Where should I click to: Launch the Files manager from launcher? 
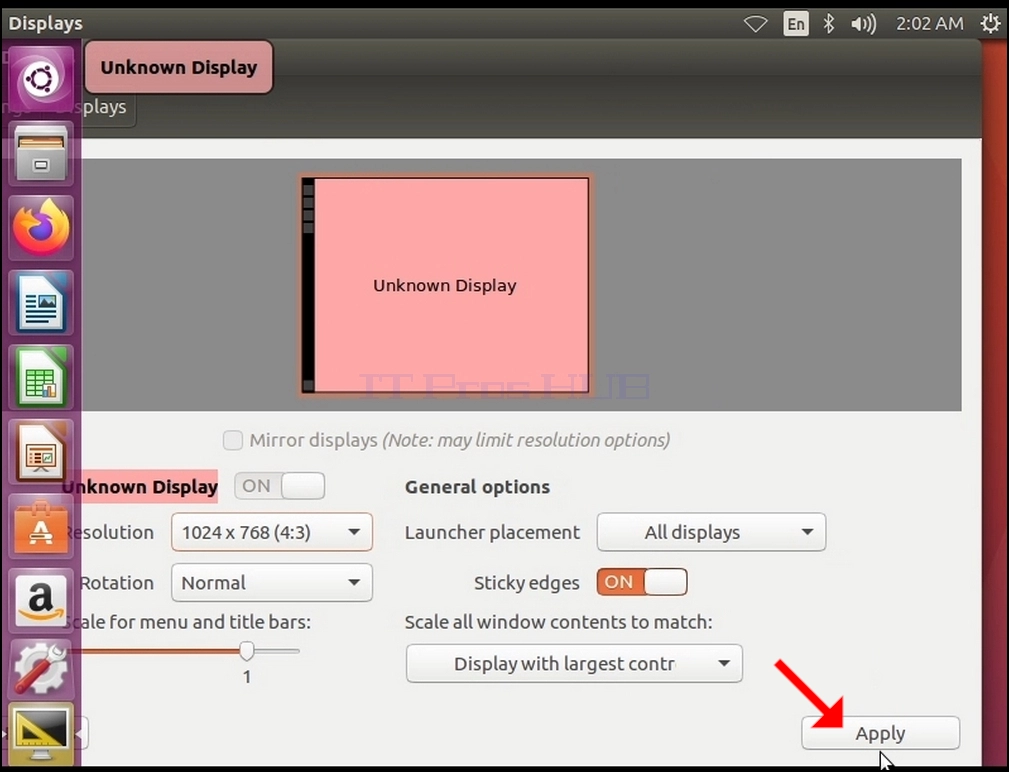pyautogui.click(x=41, y=154)
